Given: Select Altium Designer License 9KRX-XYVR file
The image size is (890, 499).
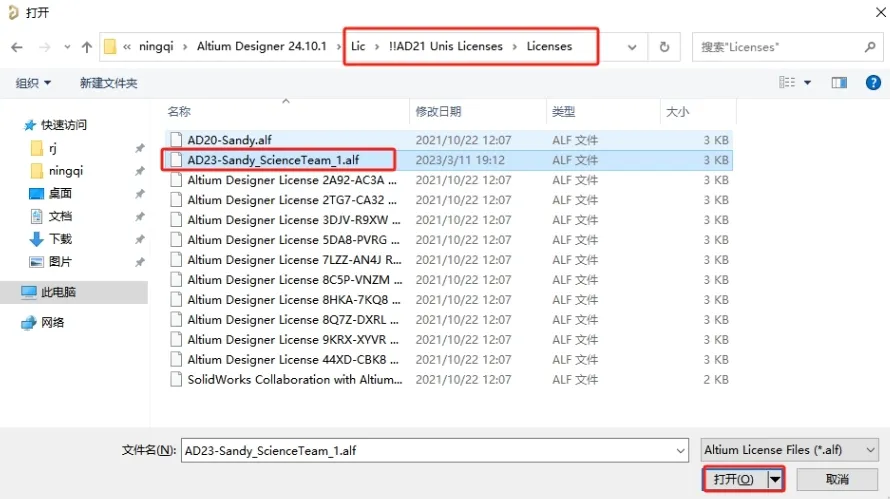Looking at the screenshot, I should pyautogui.click(x=293, y=339).
